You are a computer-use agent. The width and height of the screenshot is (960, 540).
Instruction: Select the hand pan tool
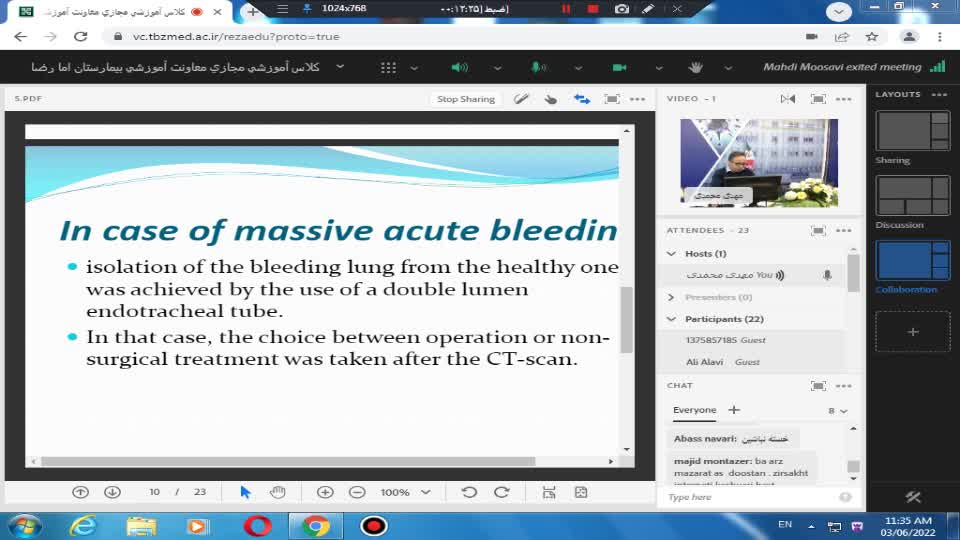(278, 492)
